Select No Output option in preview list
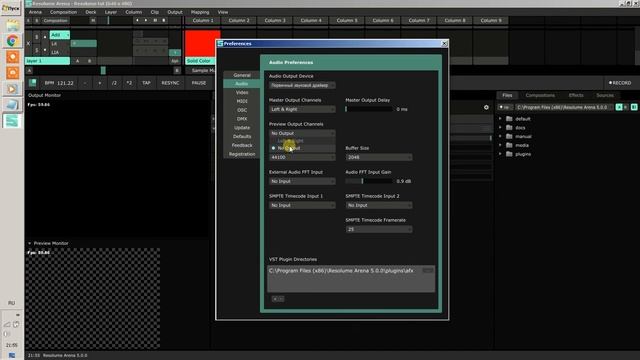This screenshot has height=360, width=640. [x=302, y=148]
